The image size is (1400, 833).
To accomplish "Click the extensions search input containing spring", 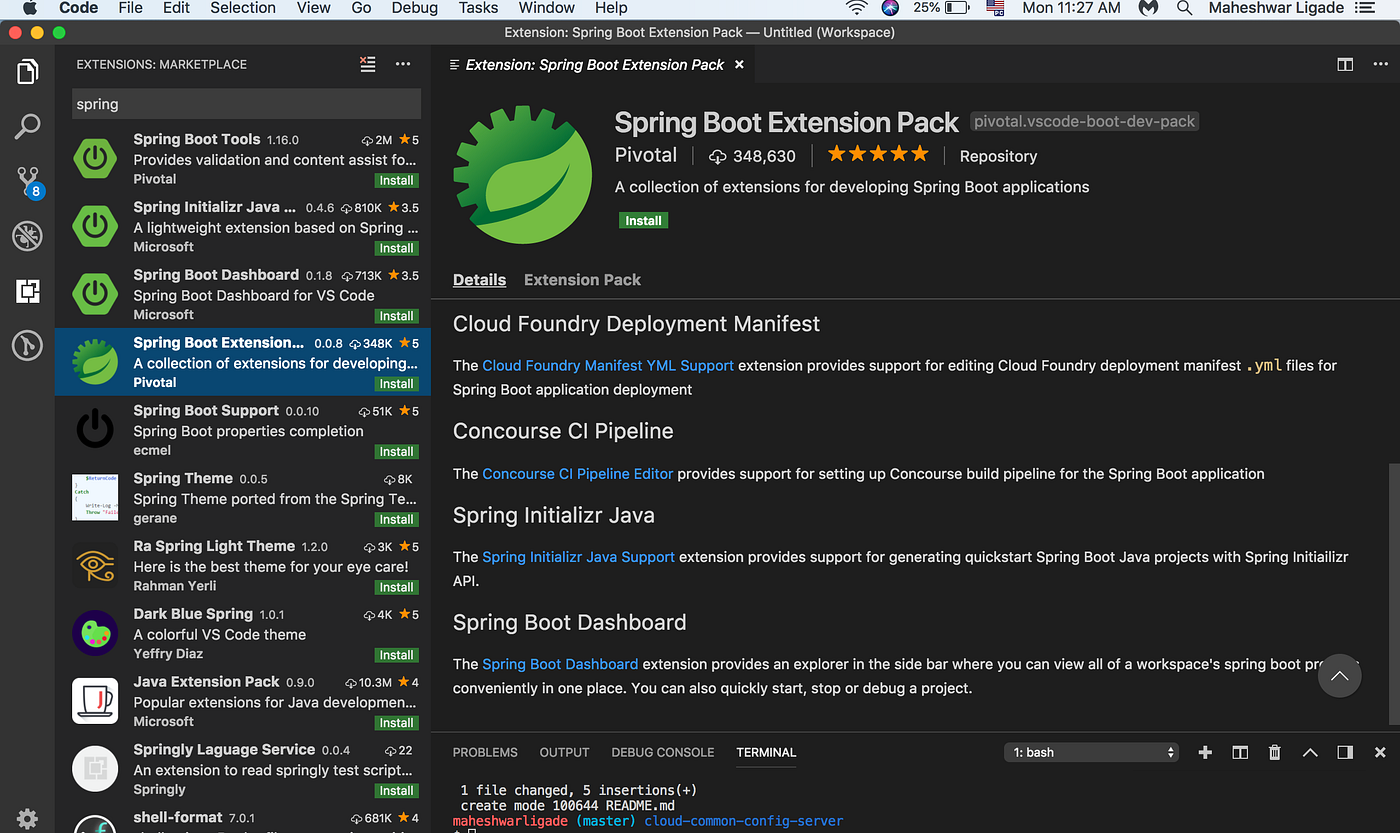I will (246, 103).
